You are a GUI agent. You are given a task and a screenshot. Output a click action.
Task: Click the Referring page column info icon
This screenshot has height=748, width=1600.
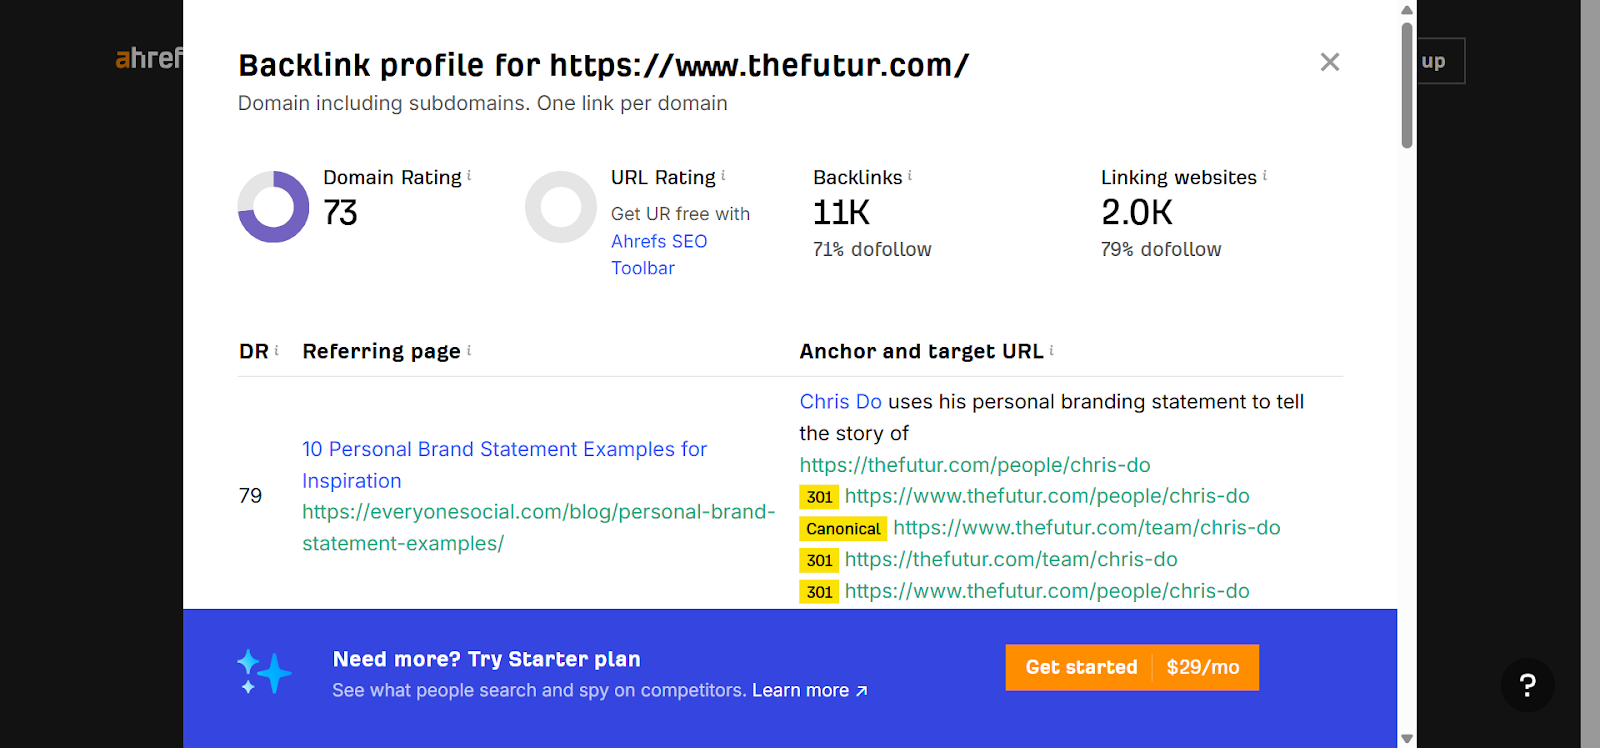tap(471, 350)
